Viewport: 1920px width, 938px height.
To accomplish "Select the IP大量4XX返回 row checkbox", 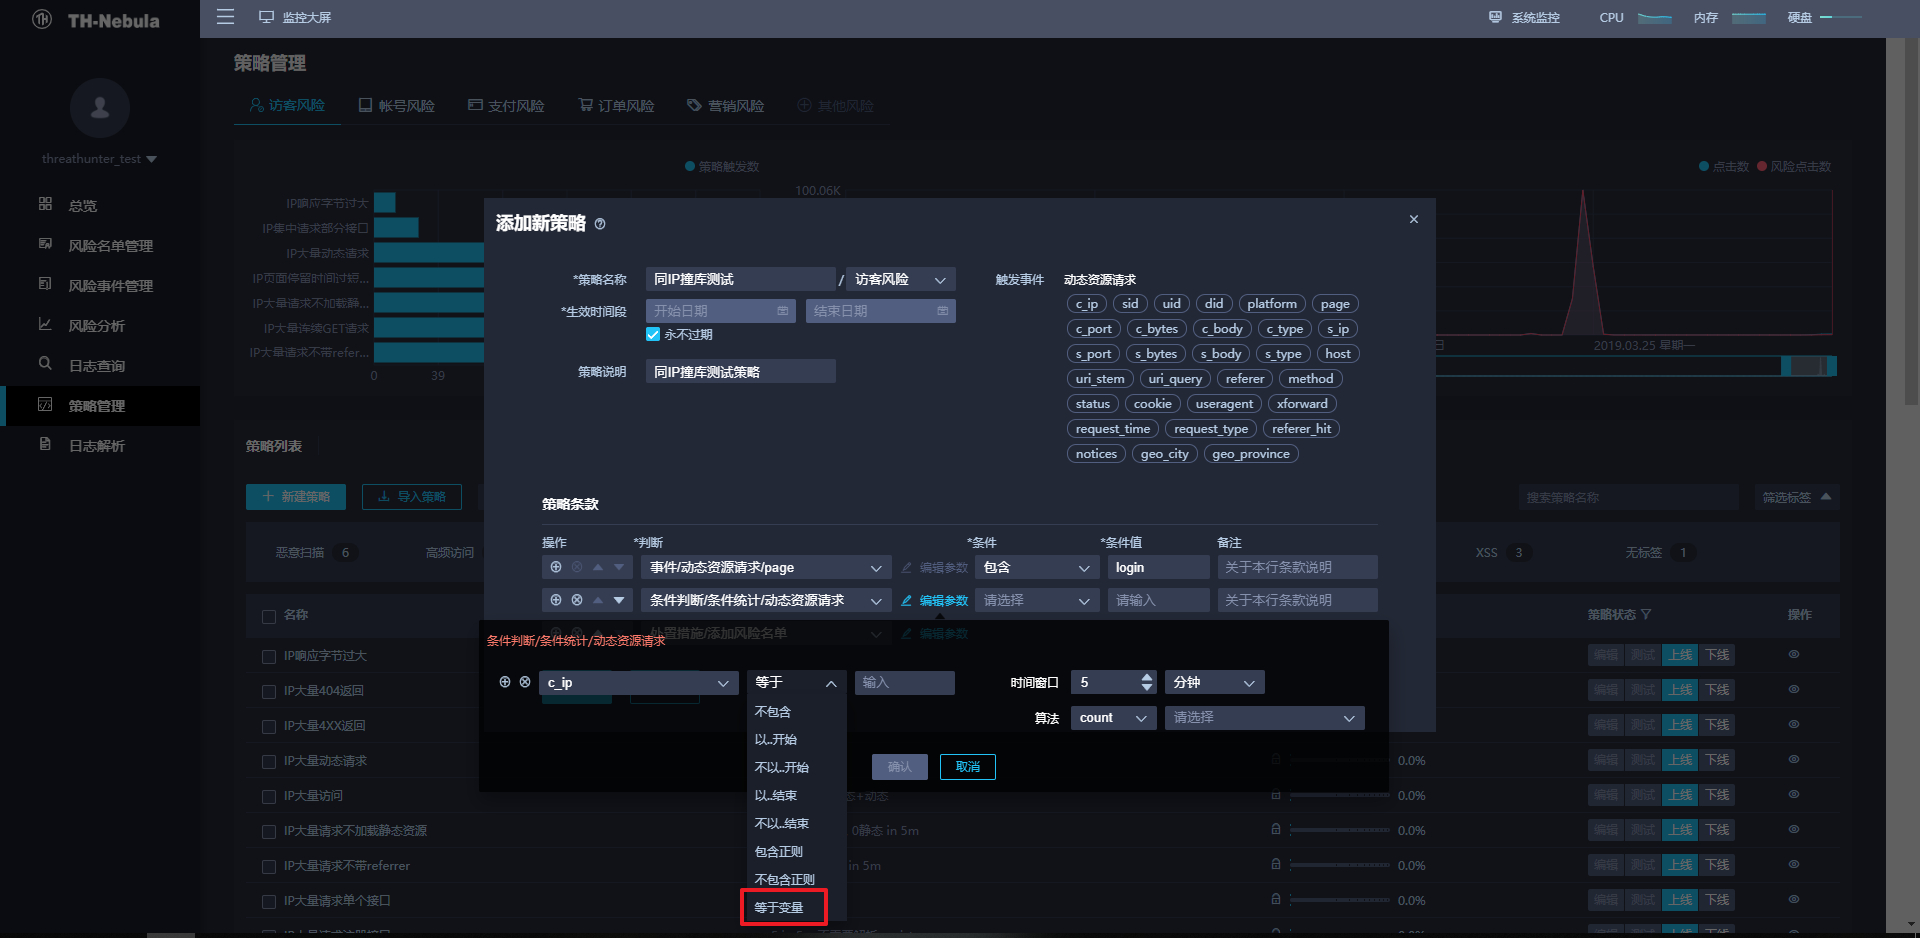I will 268,727.
